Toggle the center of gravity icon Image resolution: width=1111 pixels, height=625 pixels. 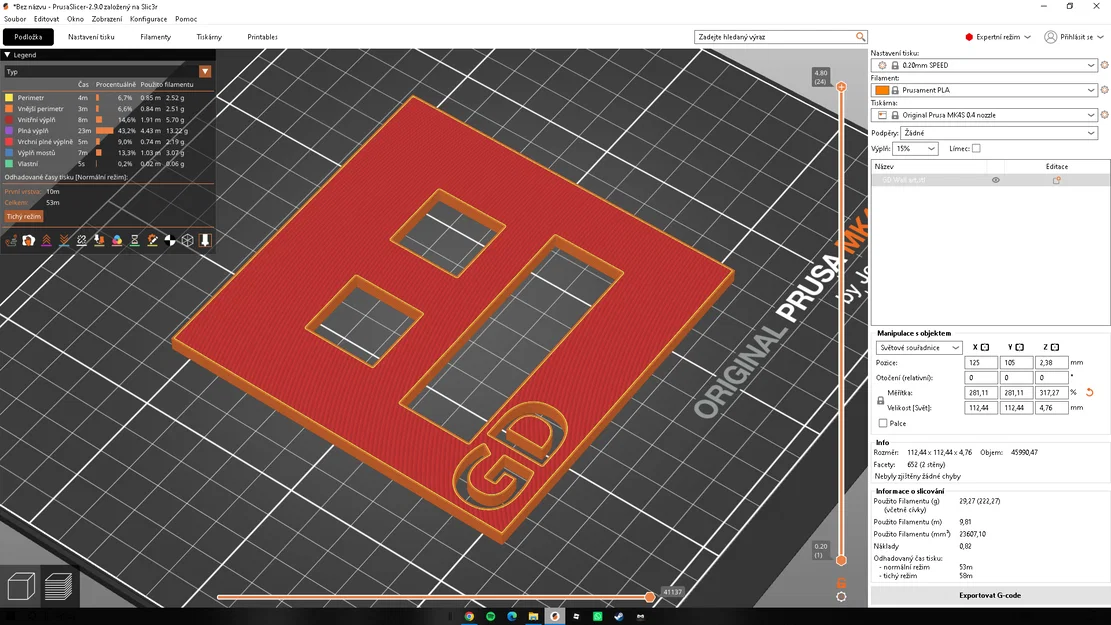[x=170, y=240]
